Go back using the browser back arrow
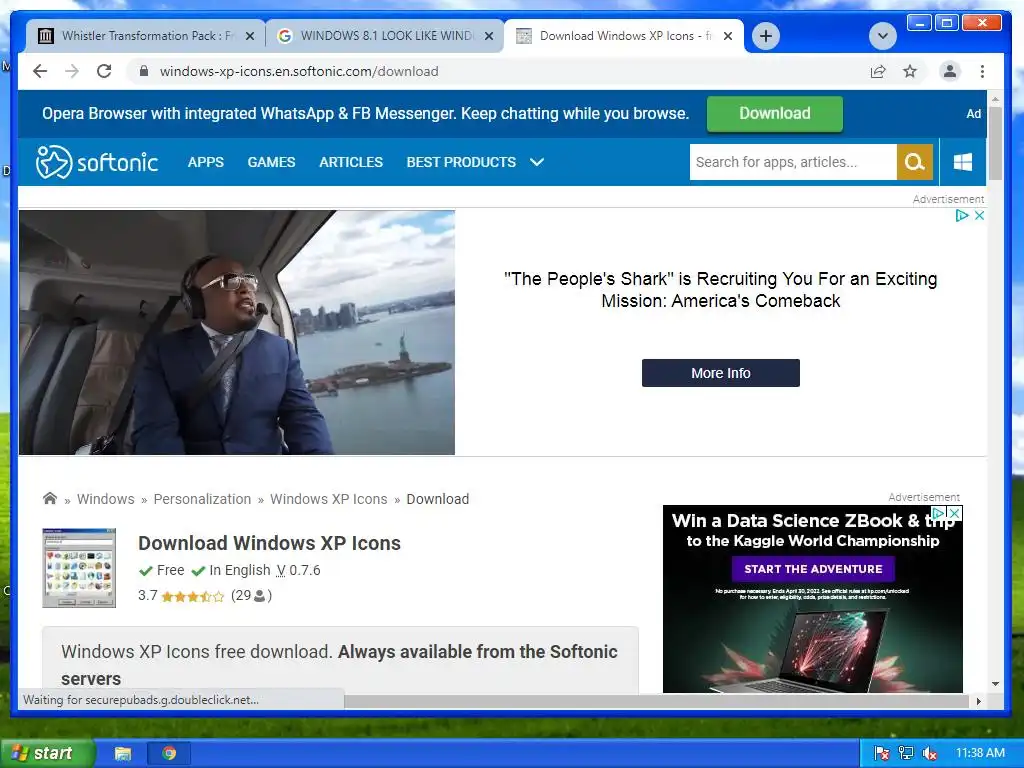 [x=40, y=71]
